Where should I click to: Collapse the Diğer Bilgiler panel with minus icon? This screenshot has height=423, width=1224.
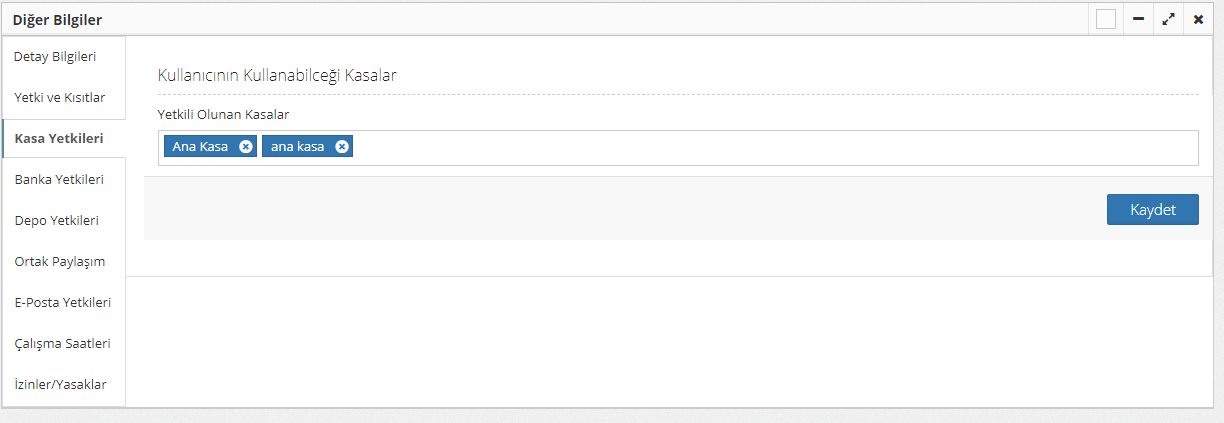click(x=1138, y=19)
